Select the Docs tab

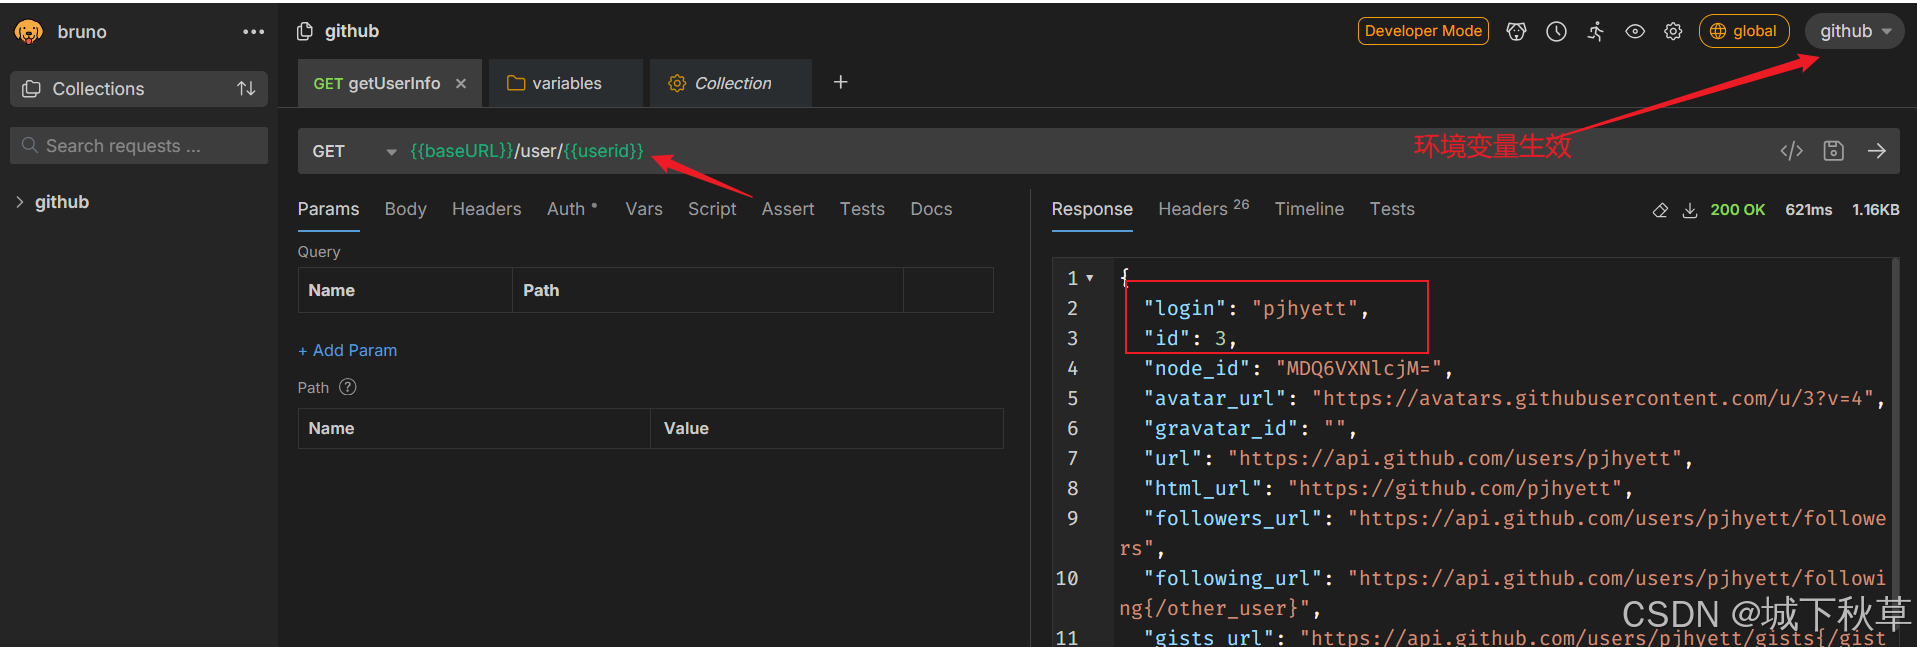point(931,209)
